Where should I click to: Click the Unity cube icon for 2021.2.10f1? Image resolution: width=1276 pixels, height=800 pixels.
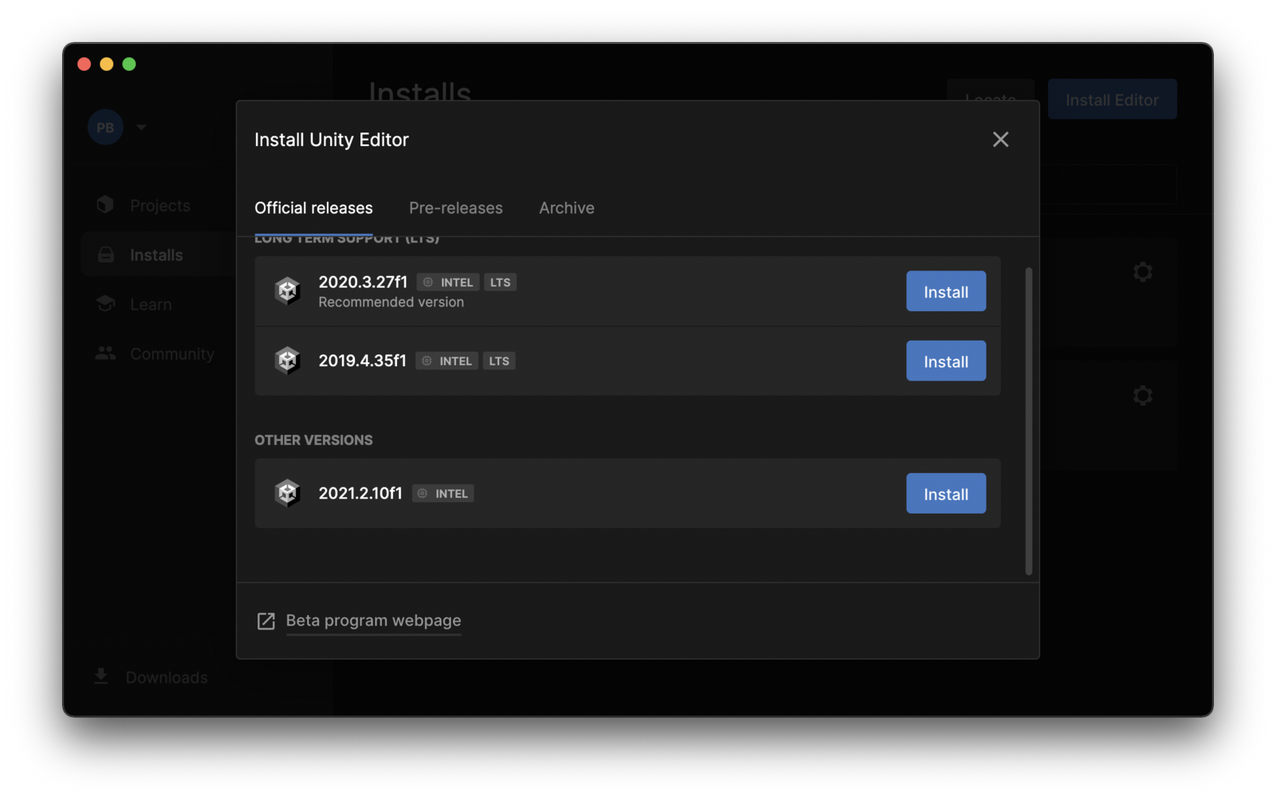[287, 493]
